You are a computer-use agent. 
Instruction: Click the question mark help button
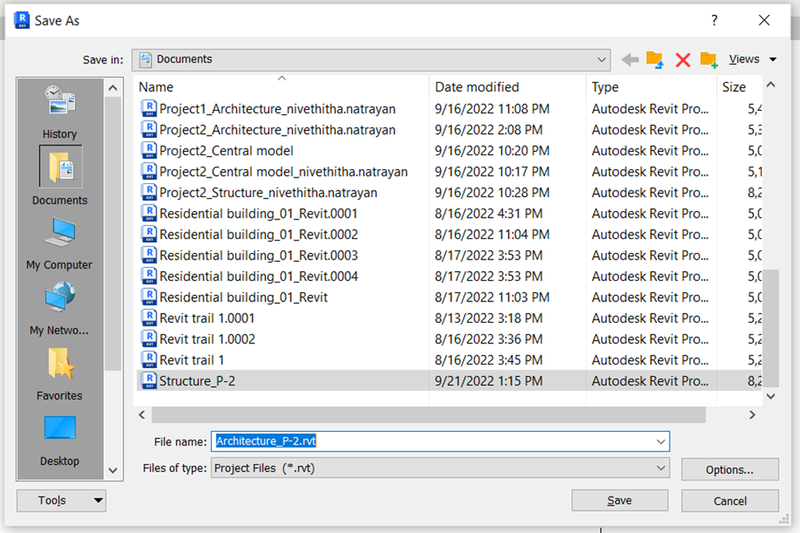point(714,20)
